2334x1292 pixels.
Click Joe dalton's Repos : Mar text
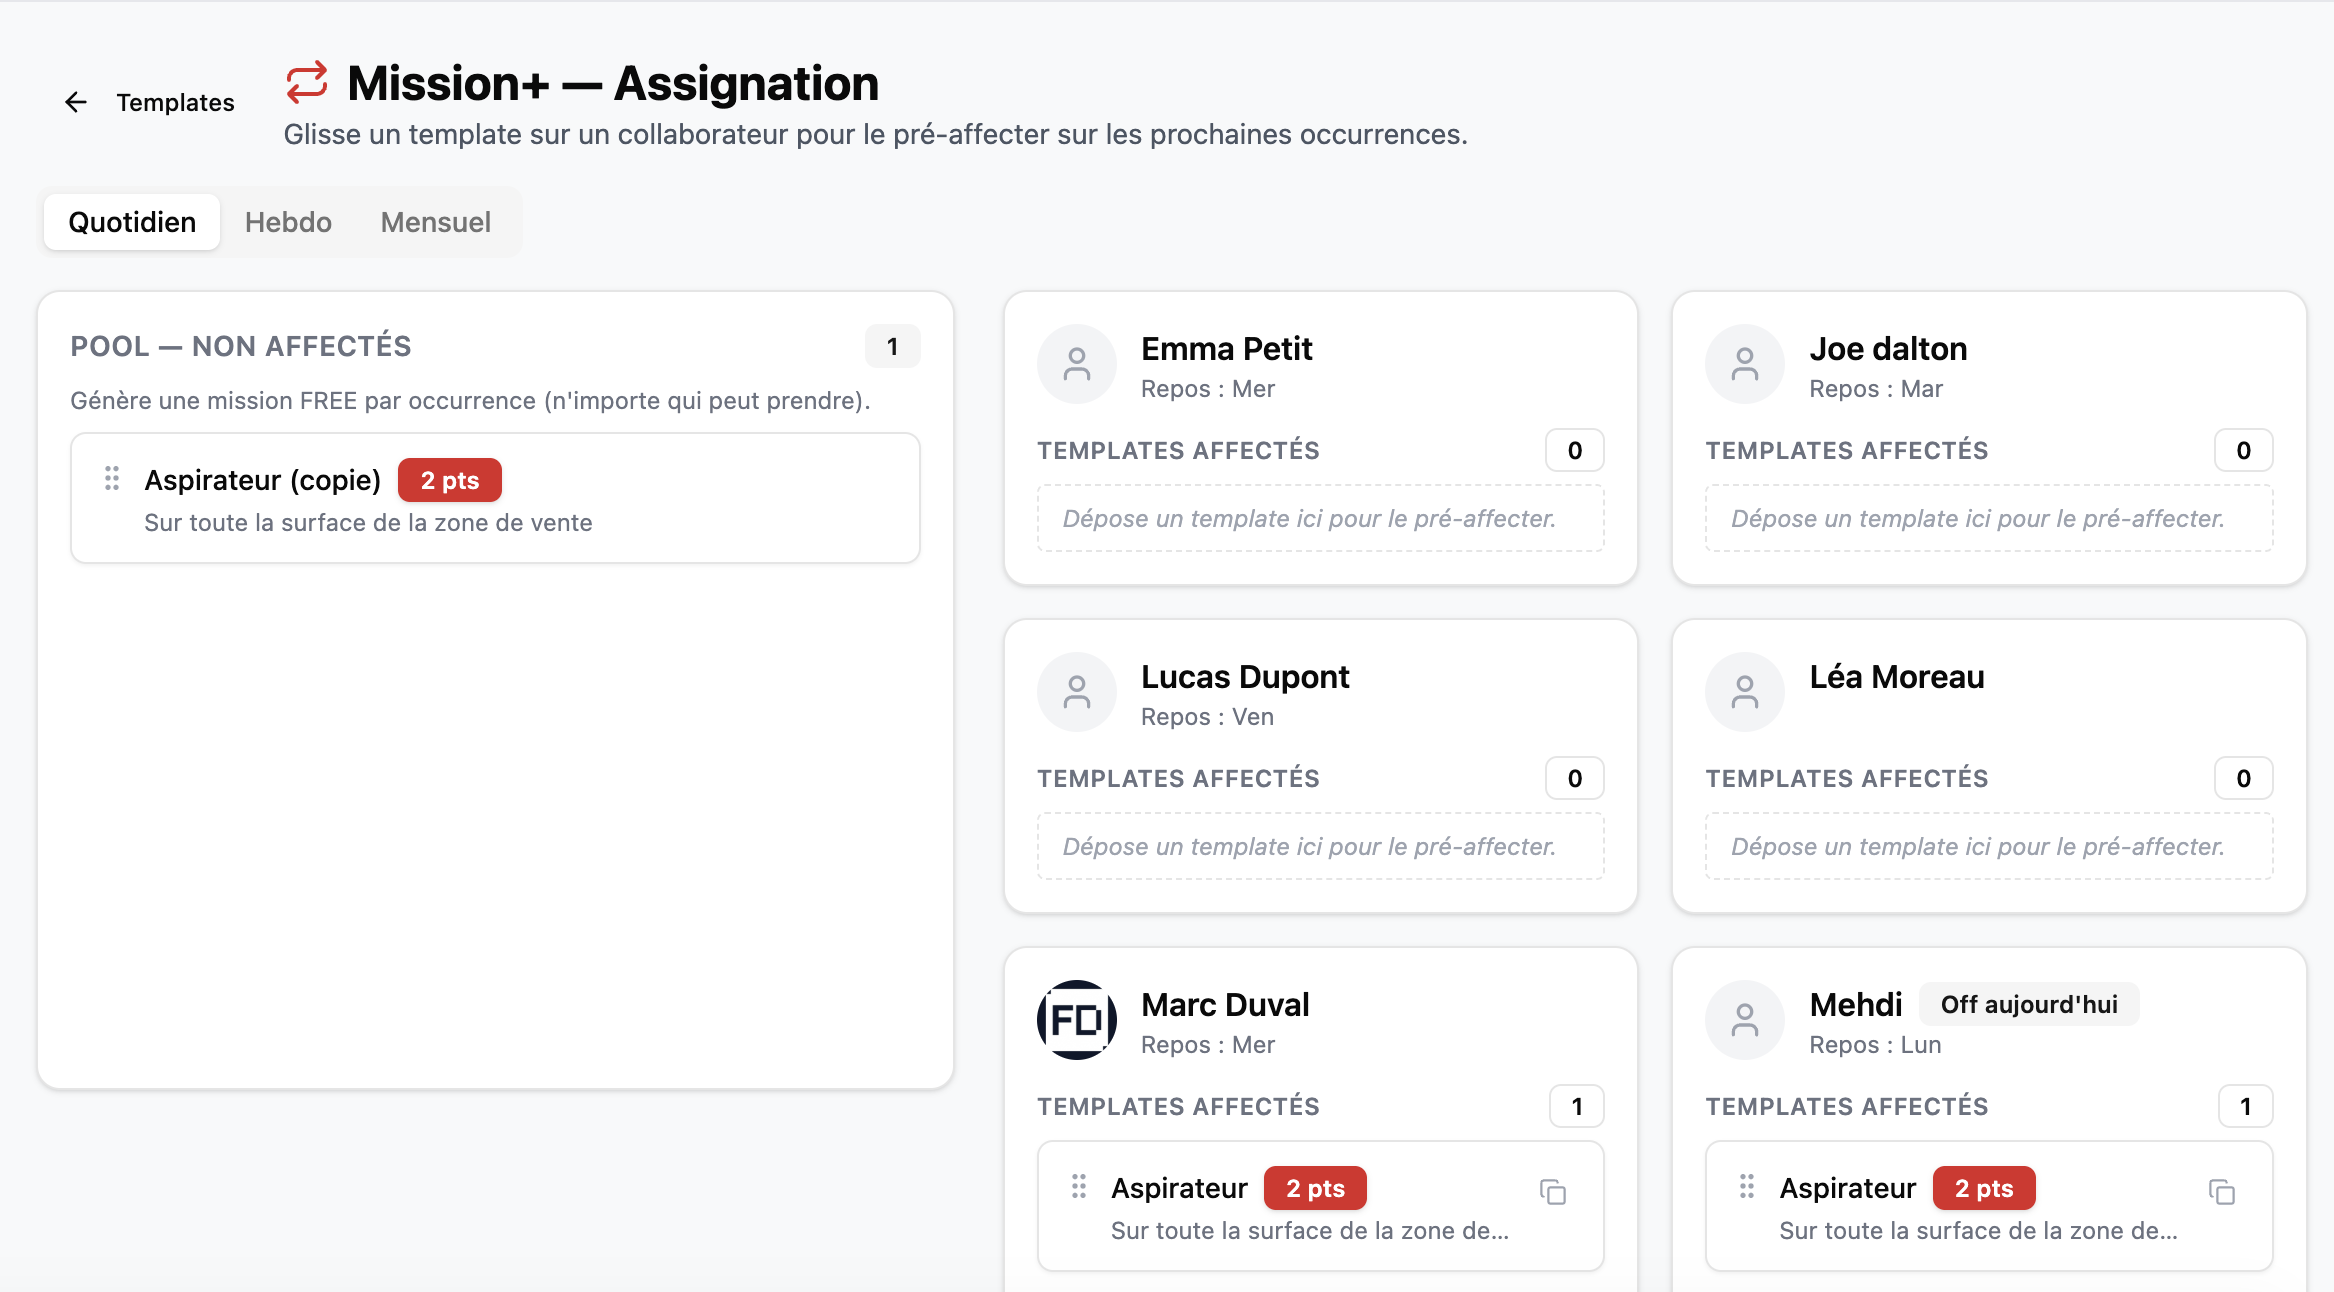(1876, 389)
